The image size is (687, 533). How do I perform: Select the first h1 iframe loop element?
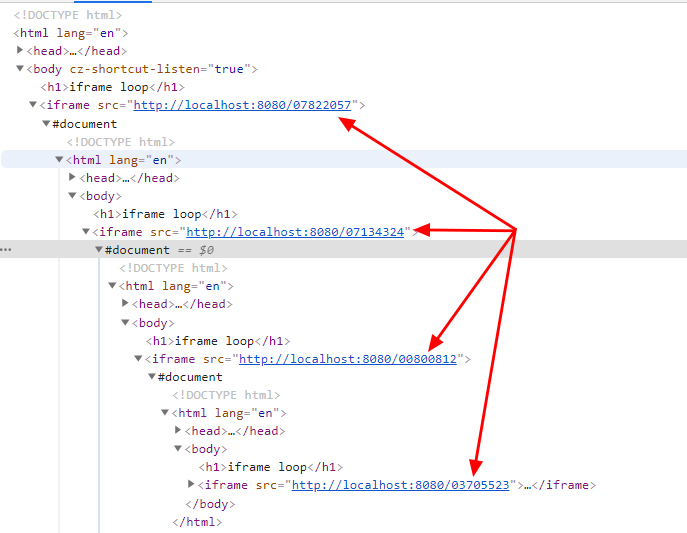tap(112, 87)
